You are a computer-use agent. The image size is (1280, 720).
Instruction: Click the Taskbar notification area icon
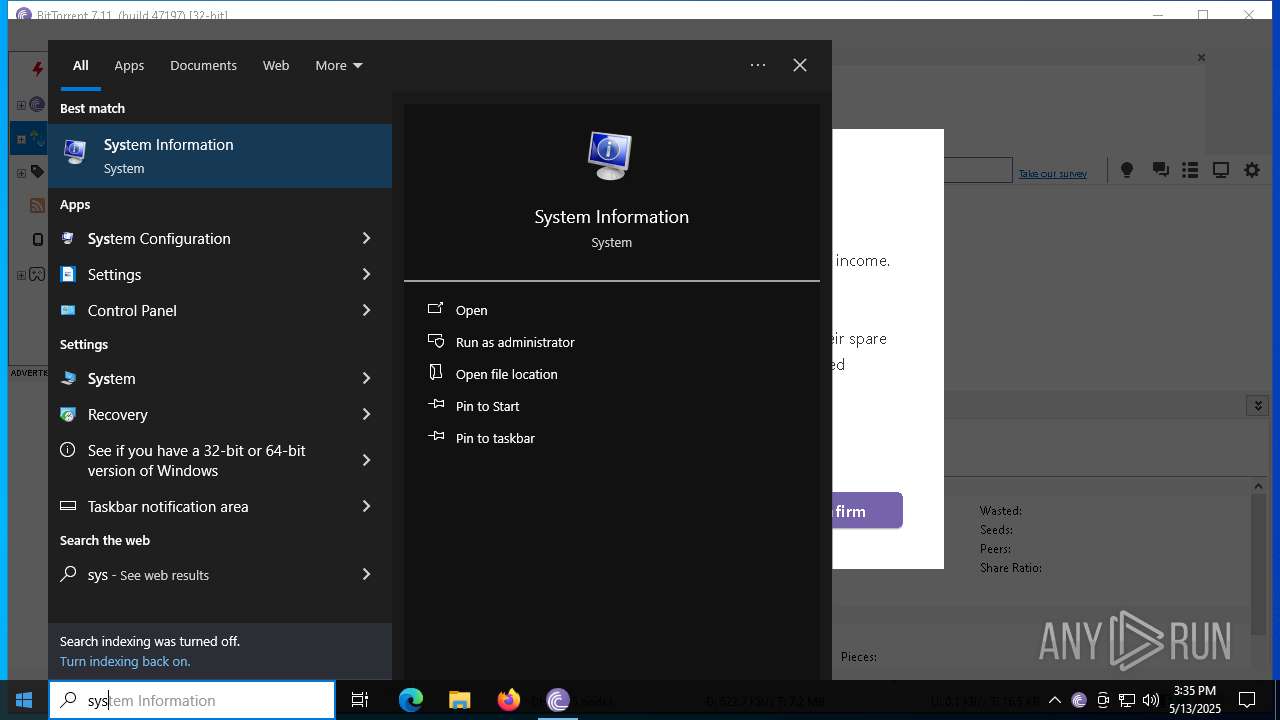pyautogui.click(x=68, y=506)
